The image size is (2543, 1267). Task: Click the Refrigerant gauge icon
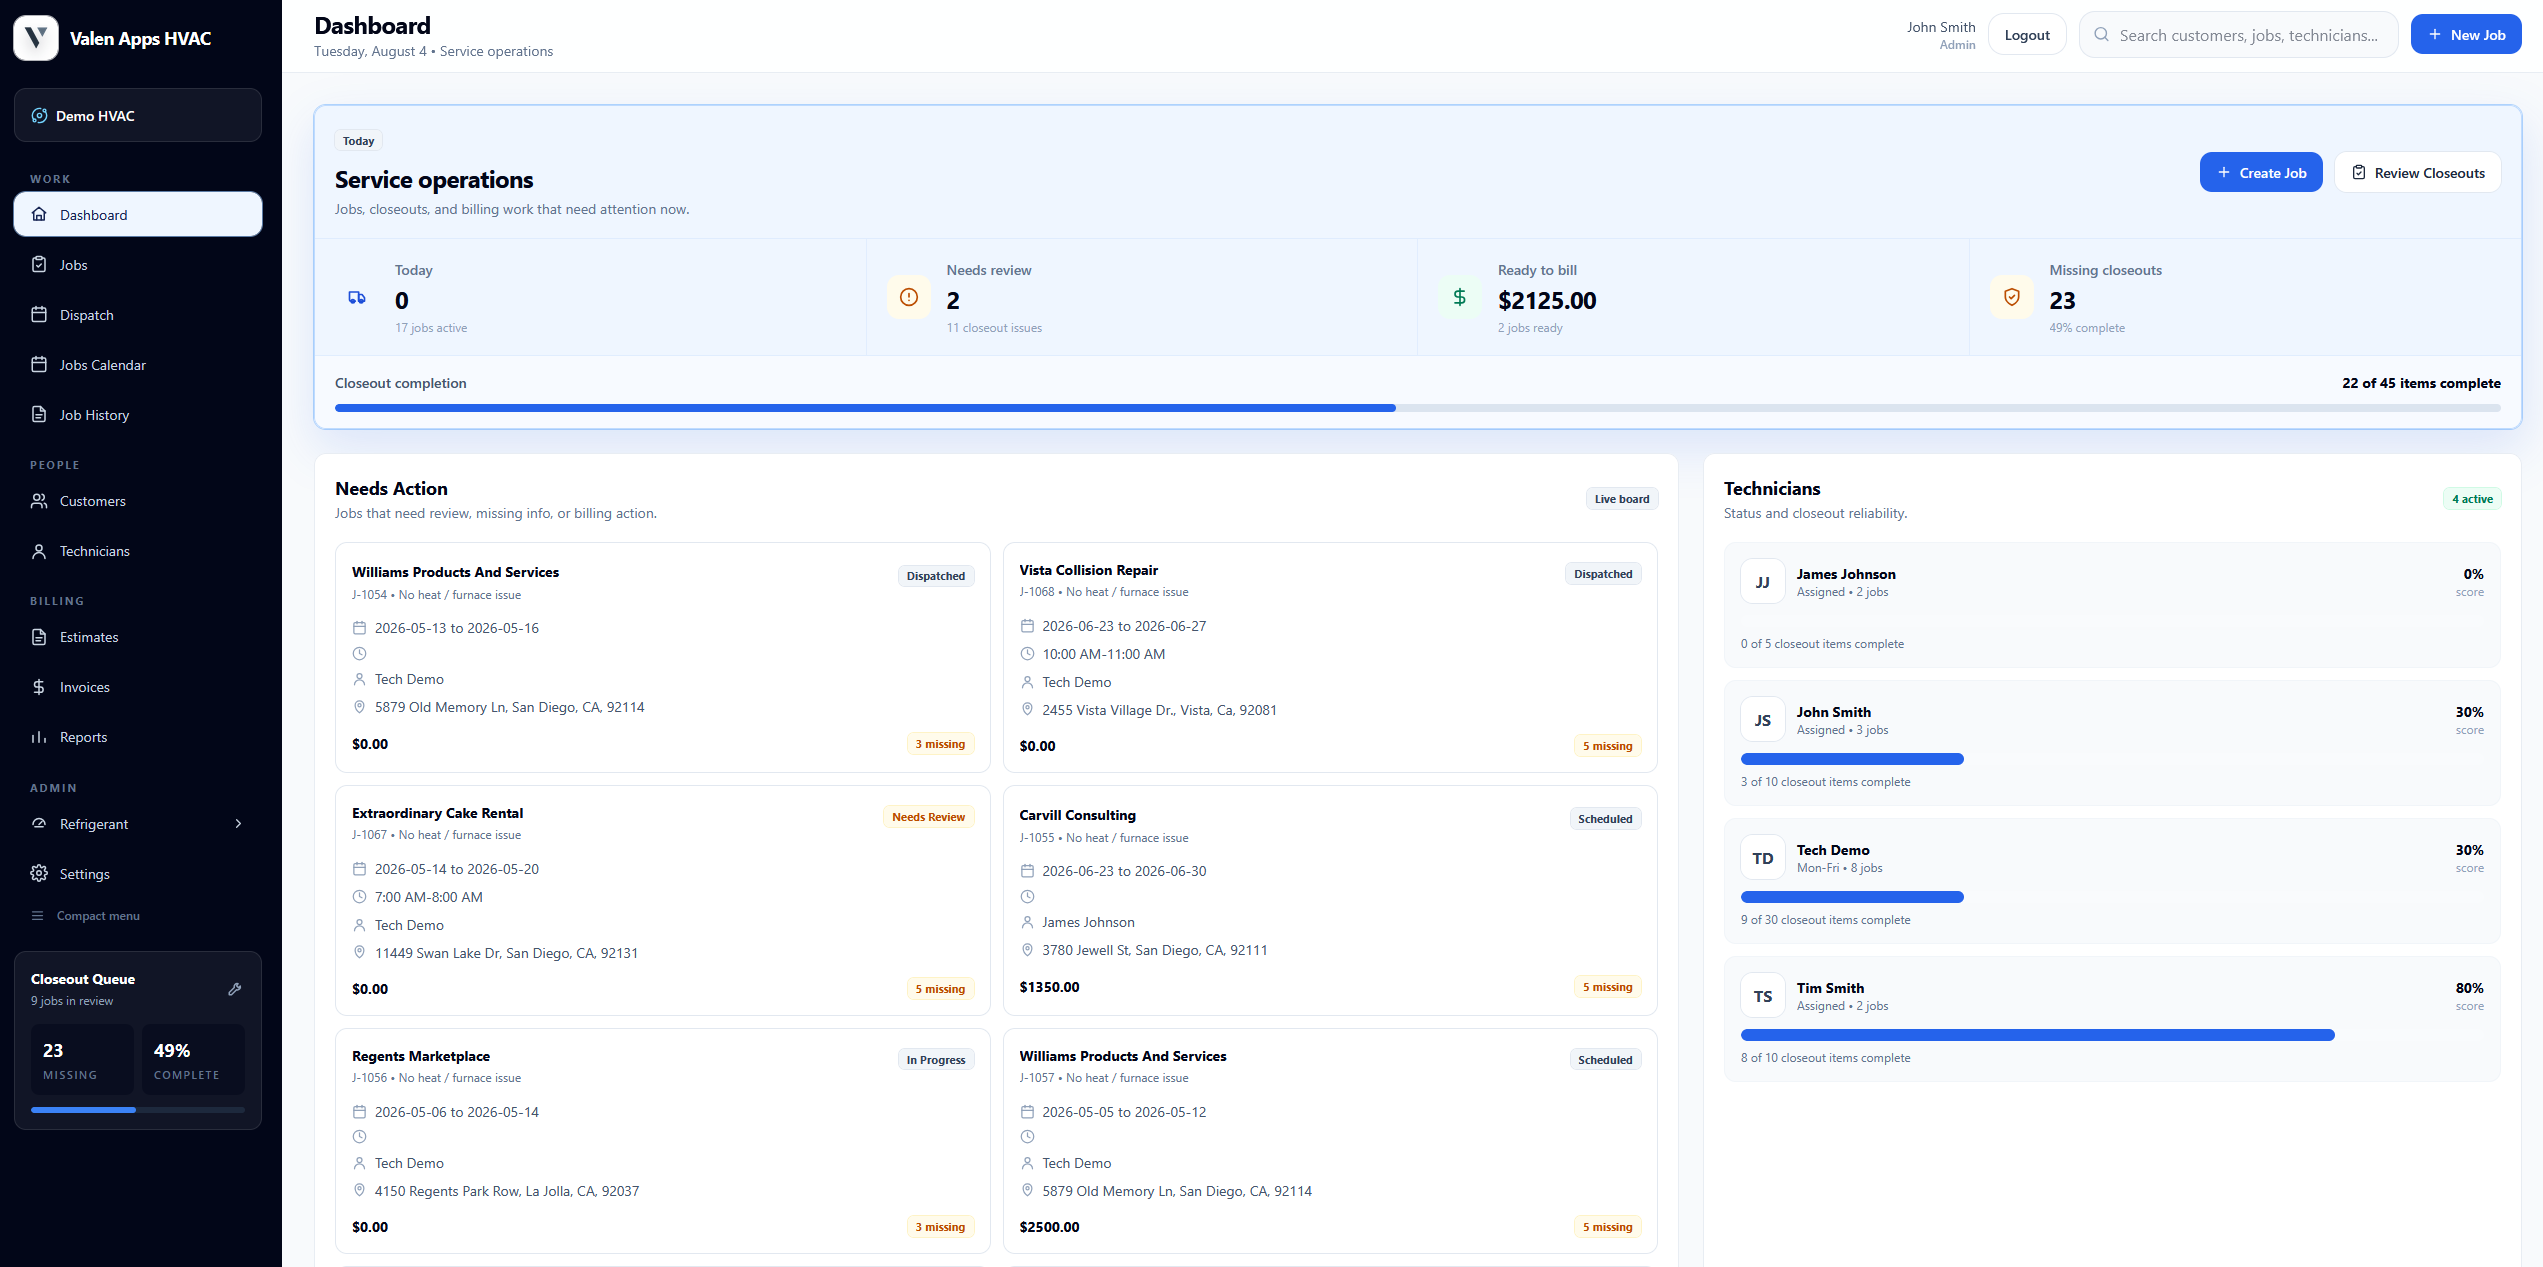[x=39, y=823]
